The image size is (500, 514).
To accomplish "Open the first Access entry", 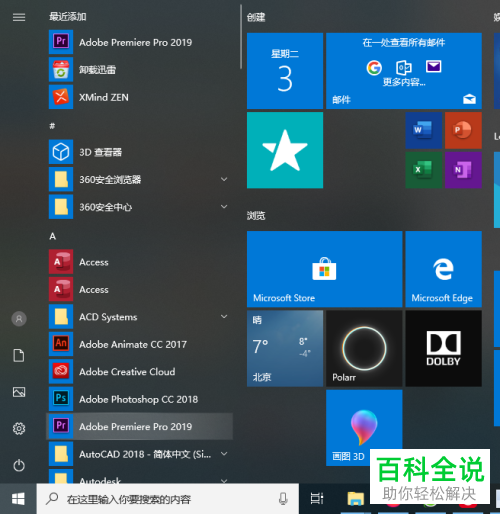I will 140,262.
